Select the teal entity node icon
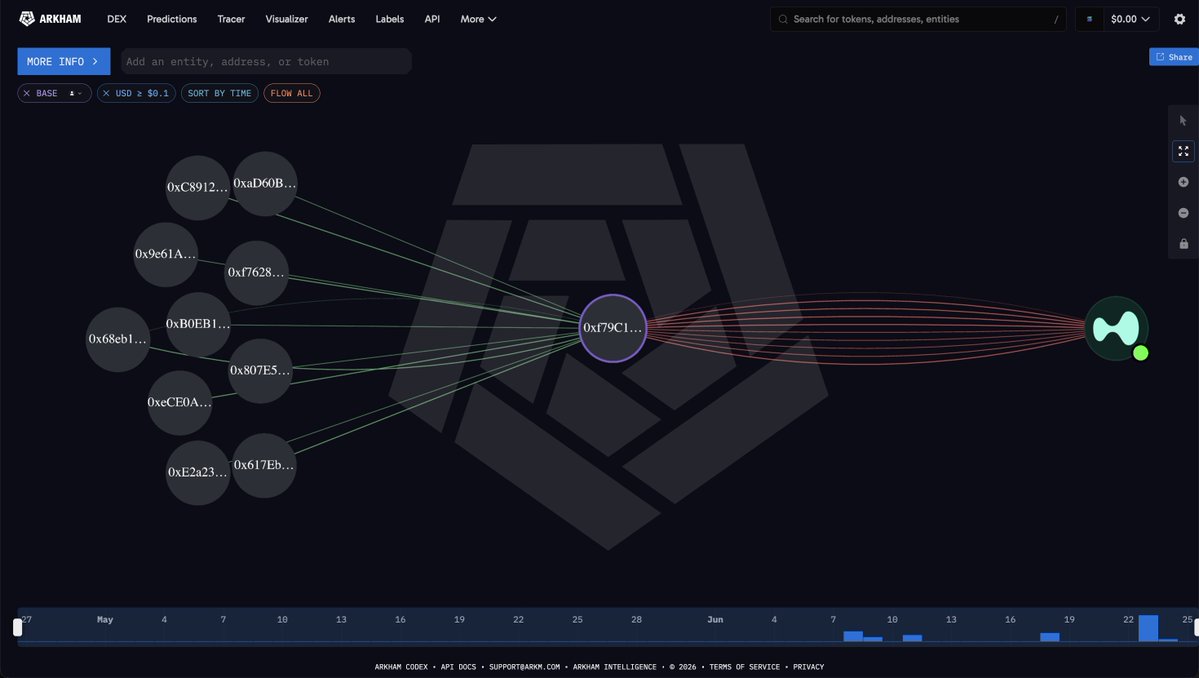The height and width of the screenshot is (678, 1199). (x=1116, y=329)
